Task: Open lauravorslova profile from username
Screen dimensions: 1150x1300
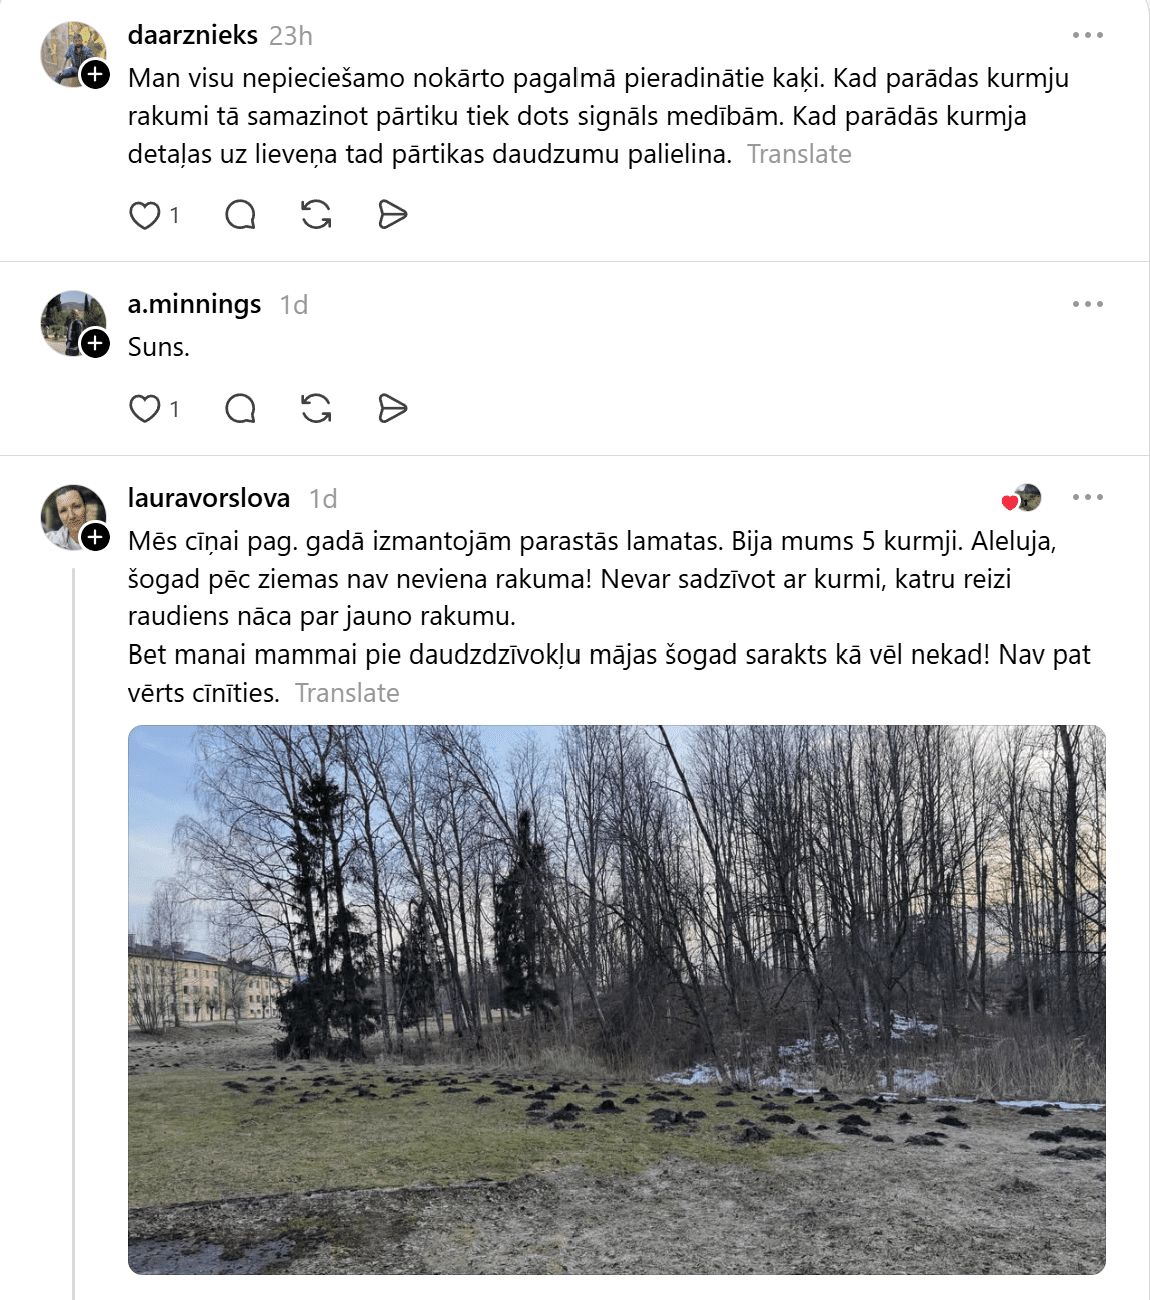Action: (209, 498)
